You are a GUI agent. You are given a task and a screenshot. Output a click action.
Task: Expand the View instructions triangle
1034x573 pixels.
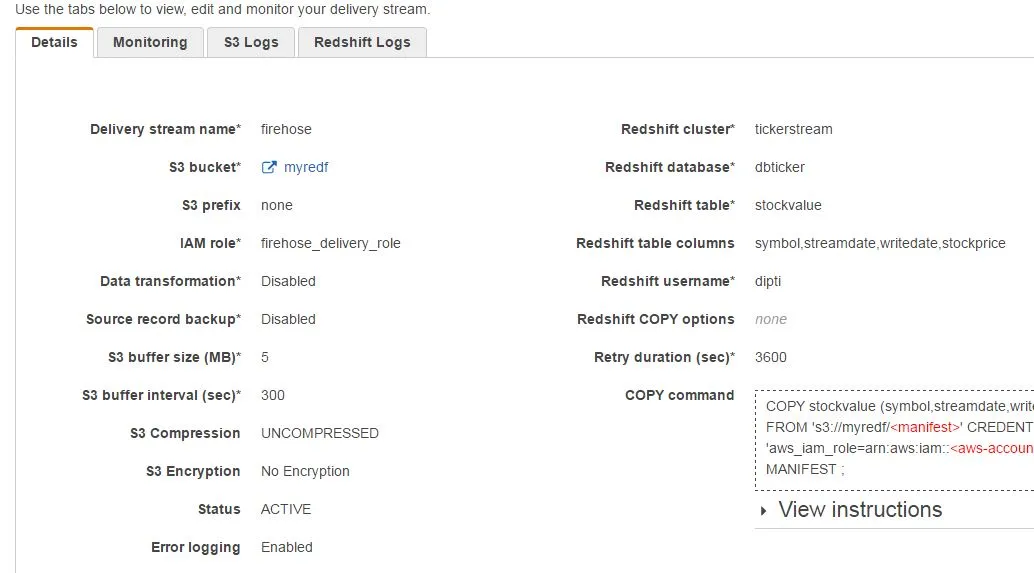(764, 510)
